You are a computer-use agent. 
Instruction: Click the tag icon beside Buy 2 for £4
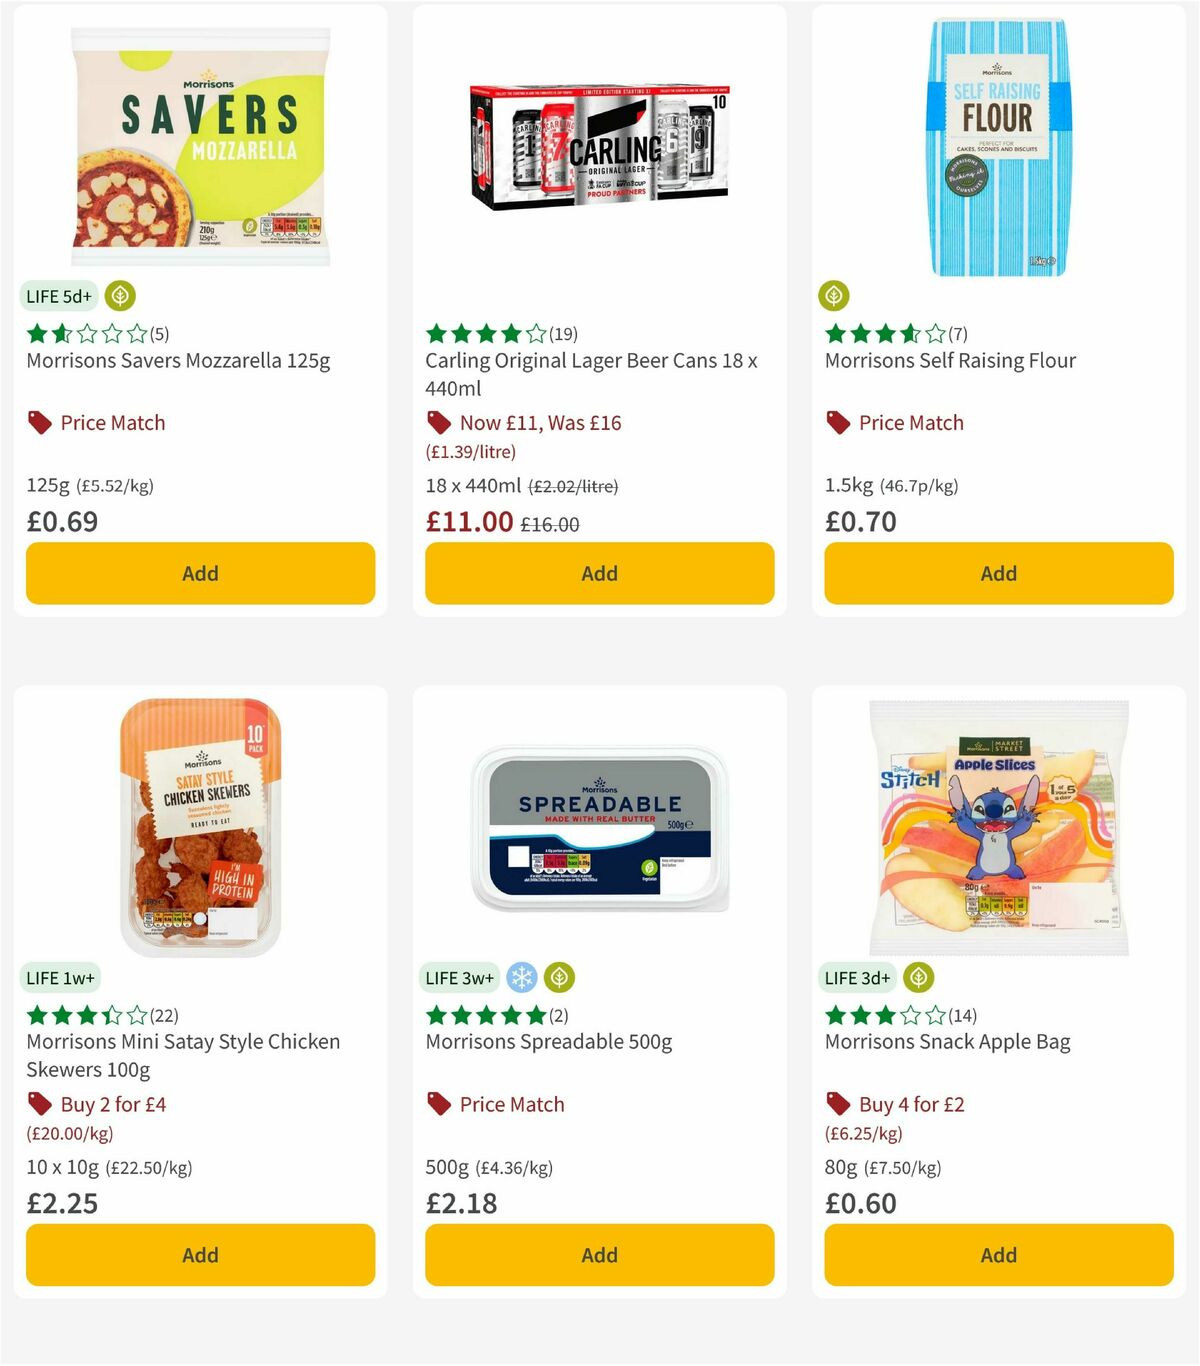click(x=38, y=1104)
